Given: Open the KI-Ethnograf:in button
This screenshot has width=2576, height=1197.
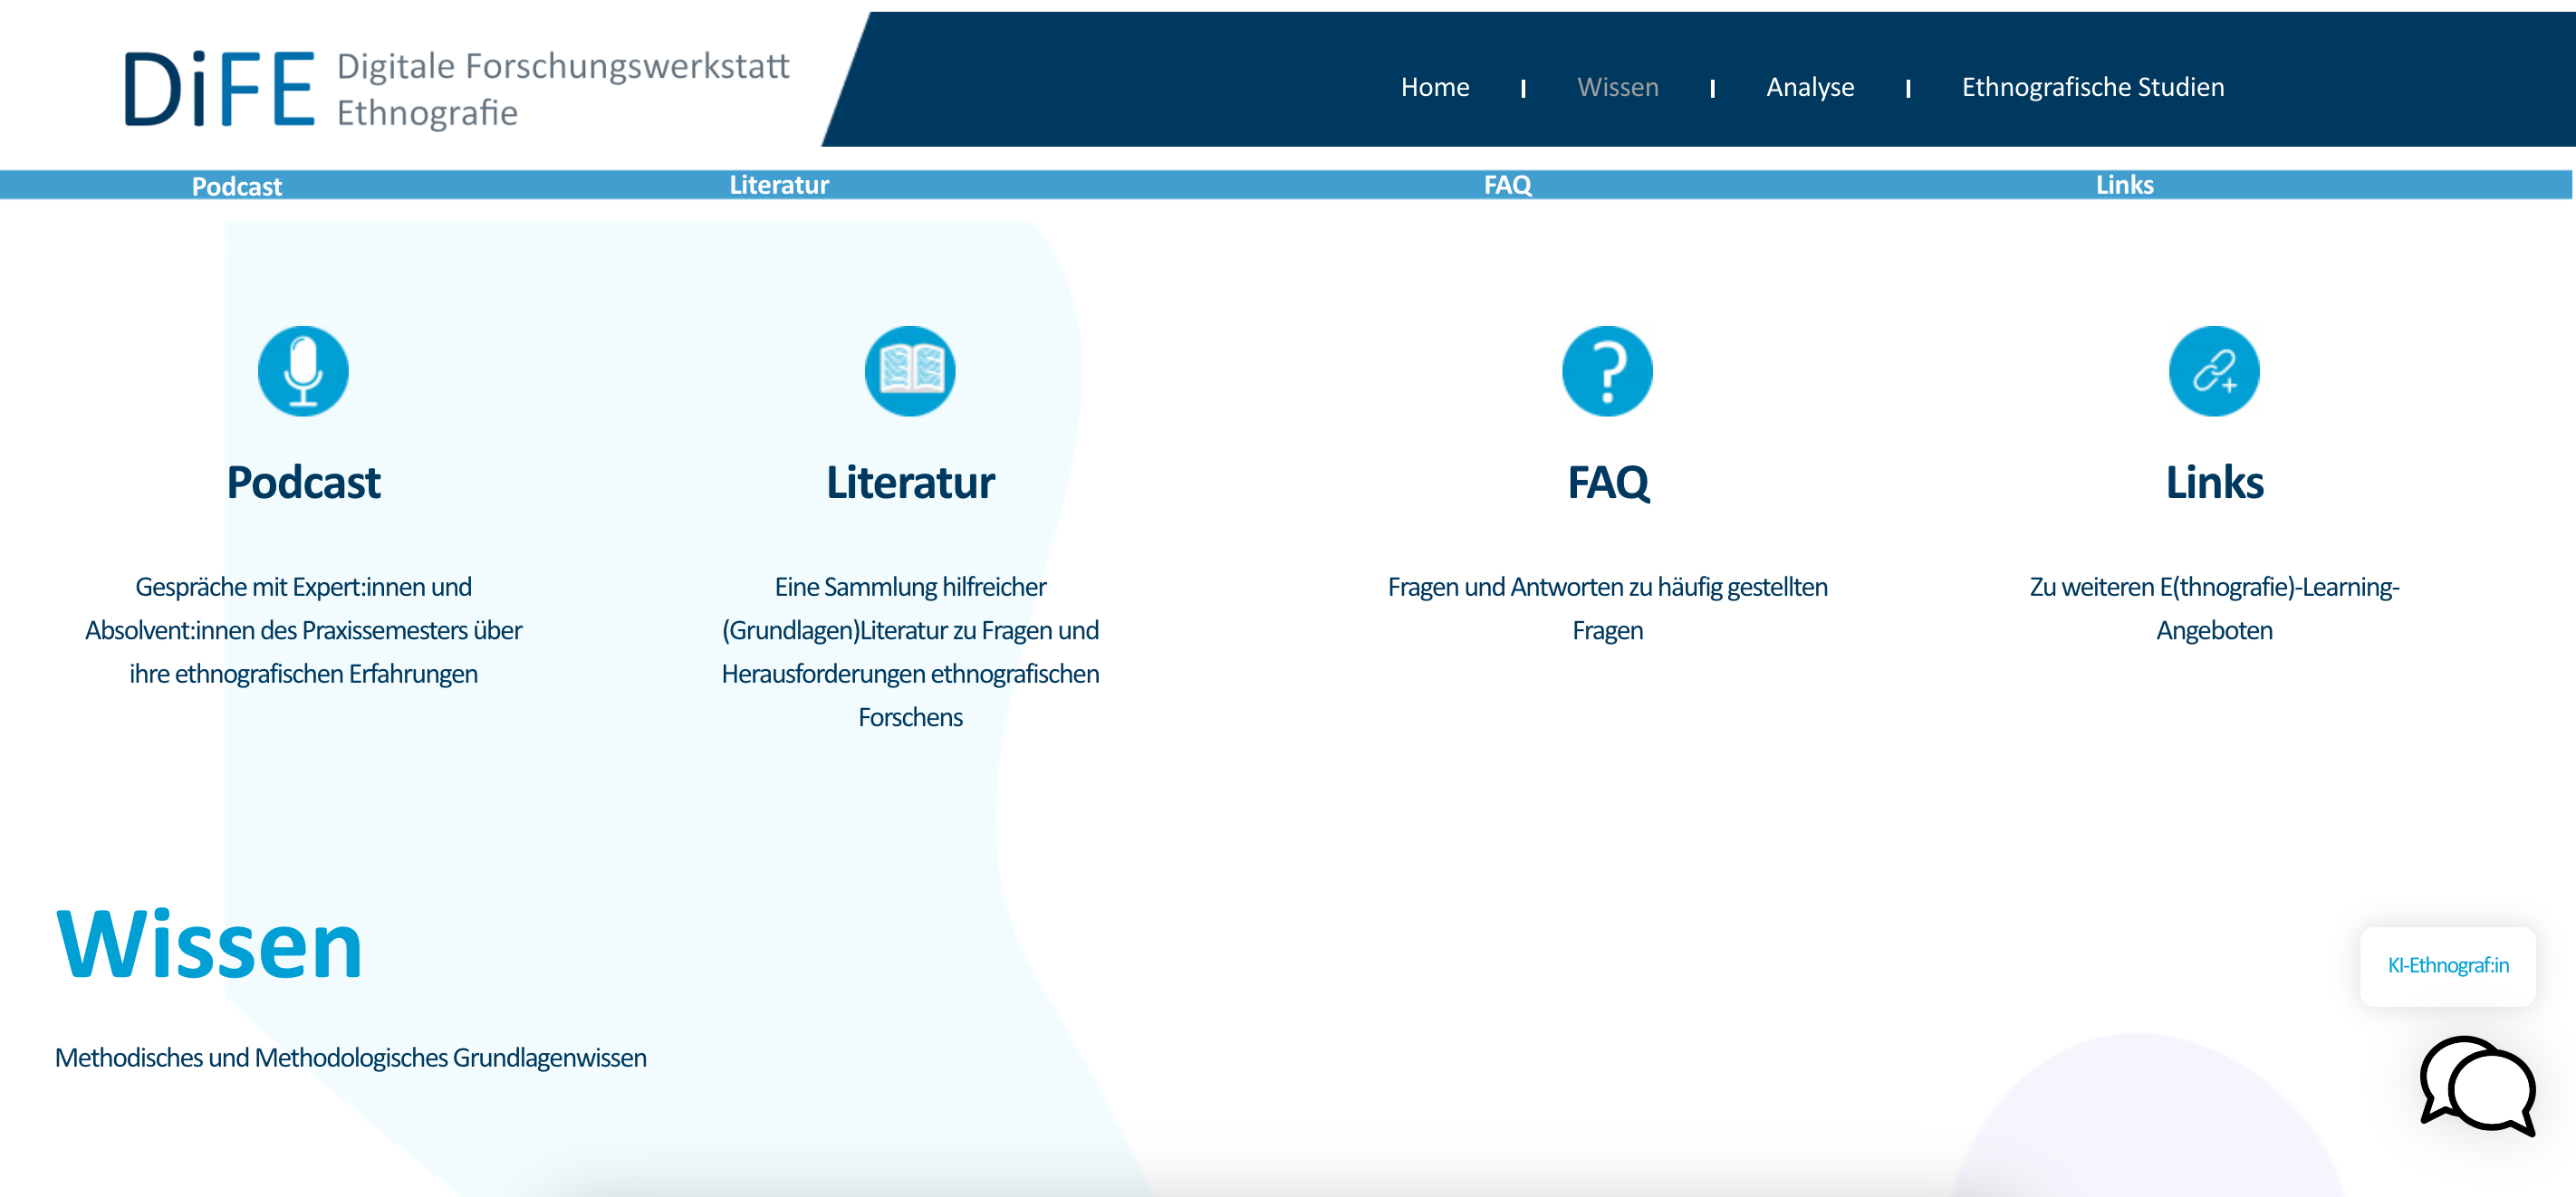Looking at the screenshot, I should coord(2448,966).
